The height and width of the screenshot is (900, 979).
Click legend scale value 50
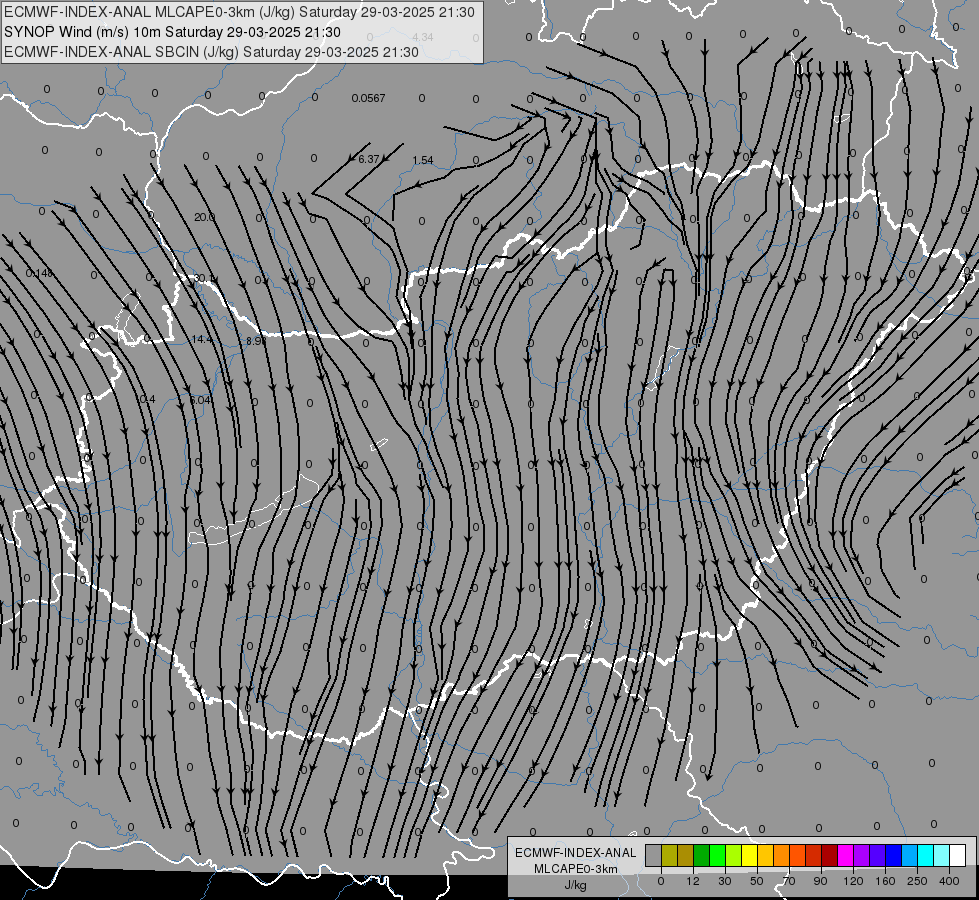tap(757, 881)
